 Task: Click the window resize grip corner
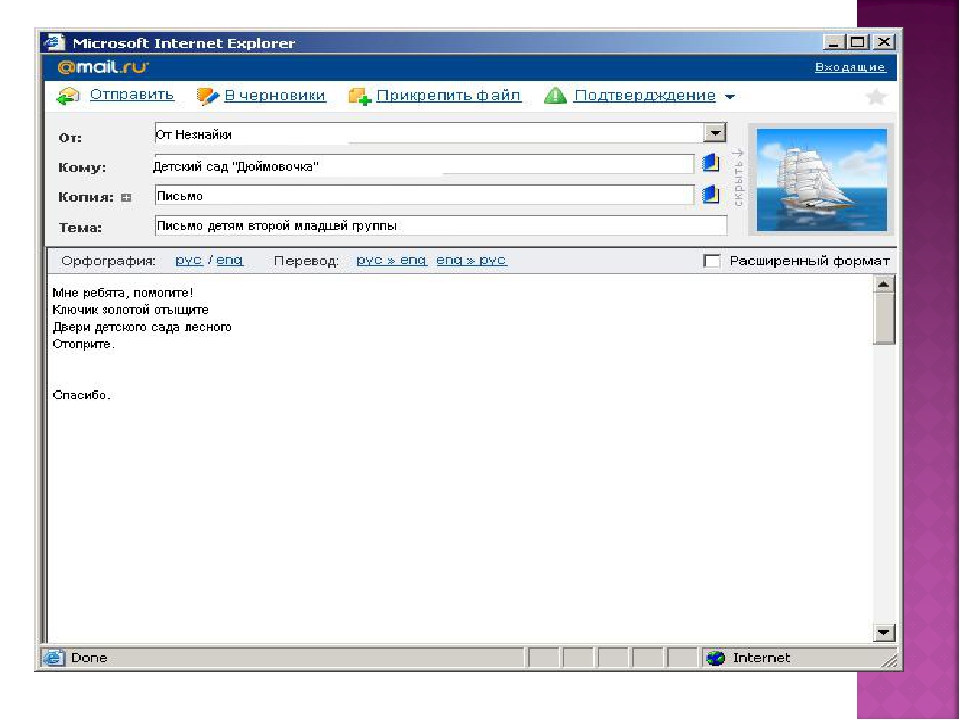889,660
